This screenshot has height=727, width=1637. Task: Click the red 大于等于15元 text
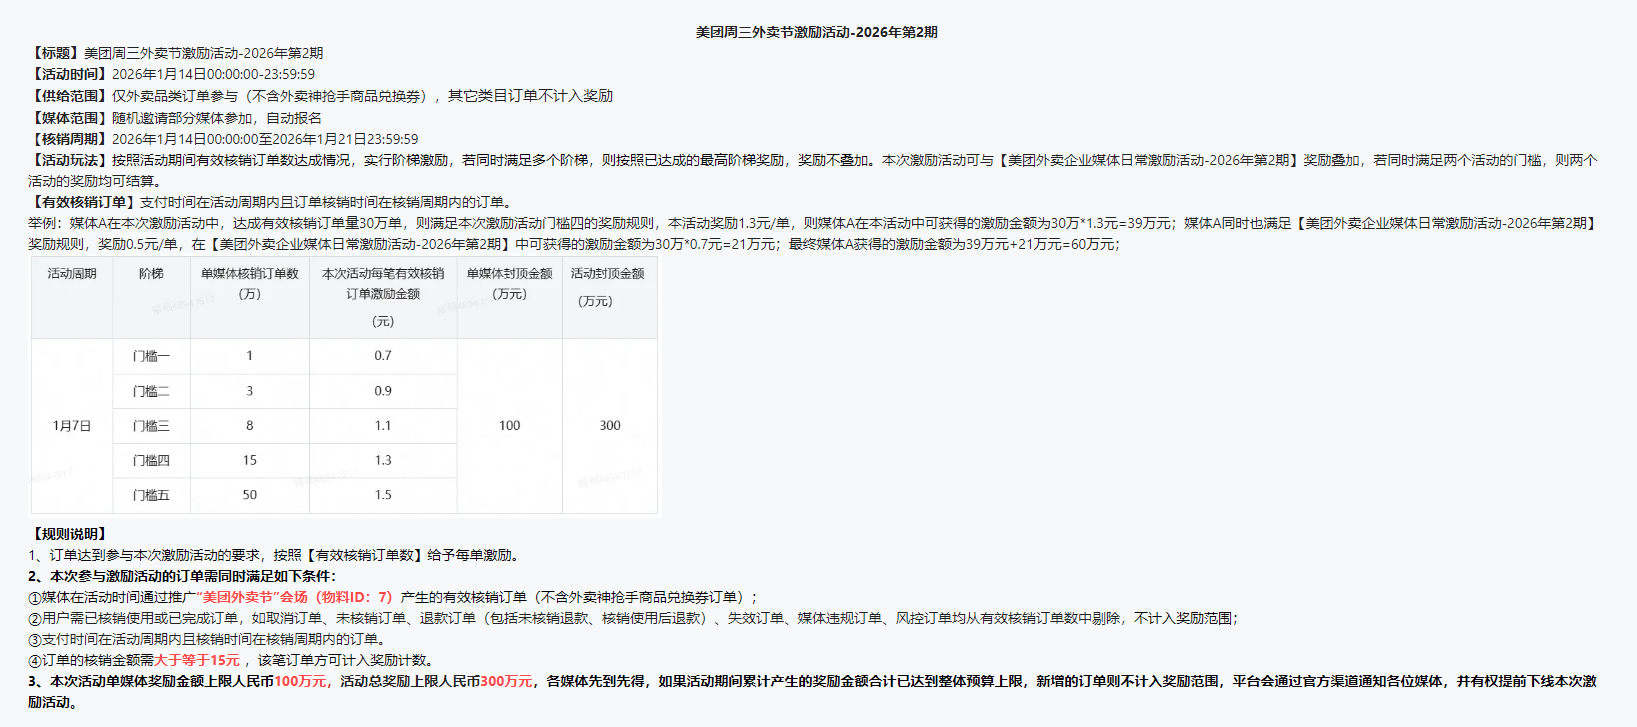[x=197, y=660]
